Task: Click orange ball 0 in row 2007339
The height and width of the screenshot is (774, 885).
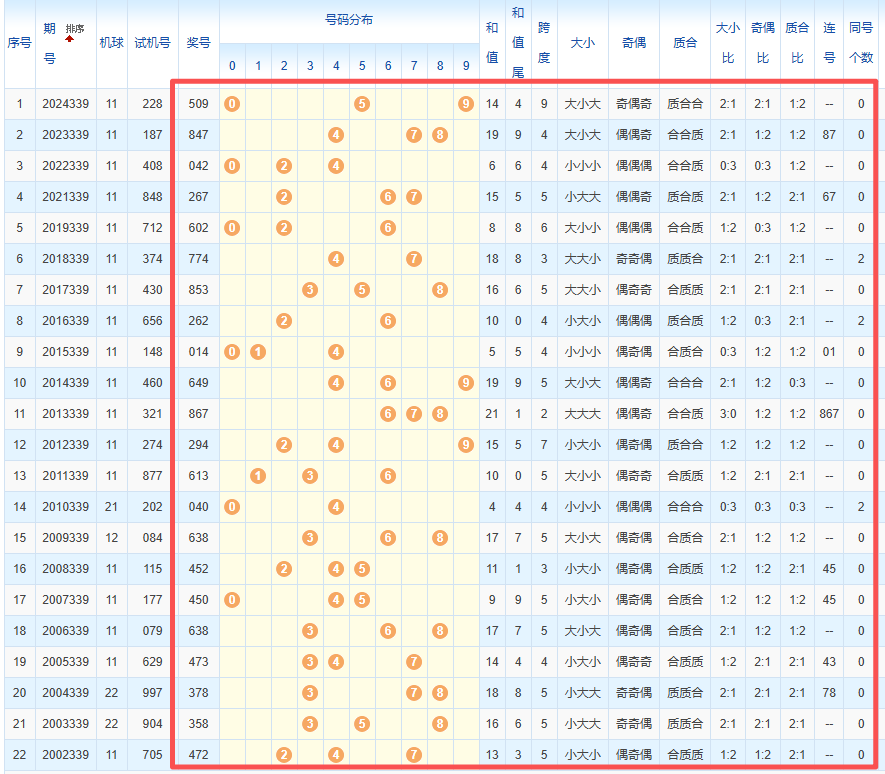Action: (232, 600)
